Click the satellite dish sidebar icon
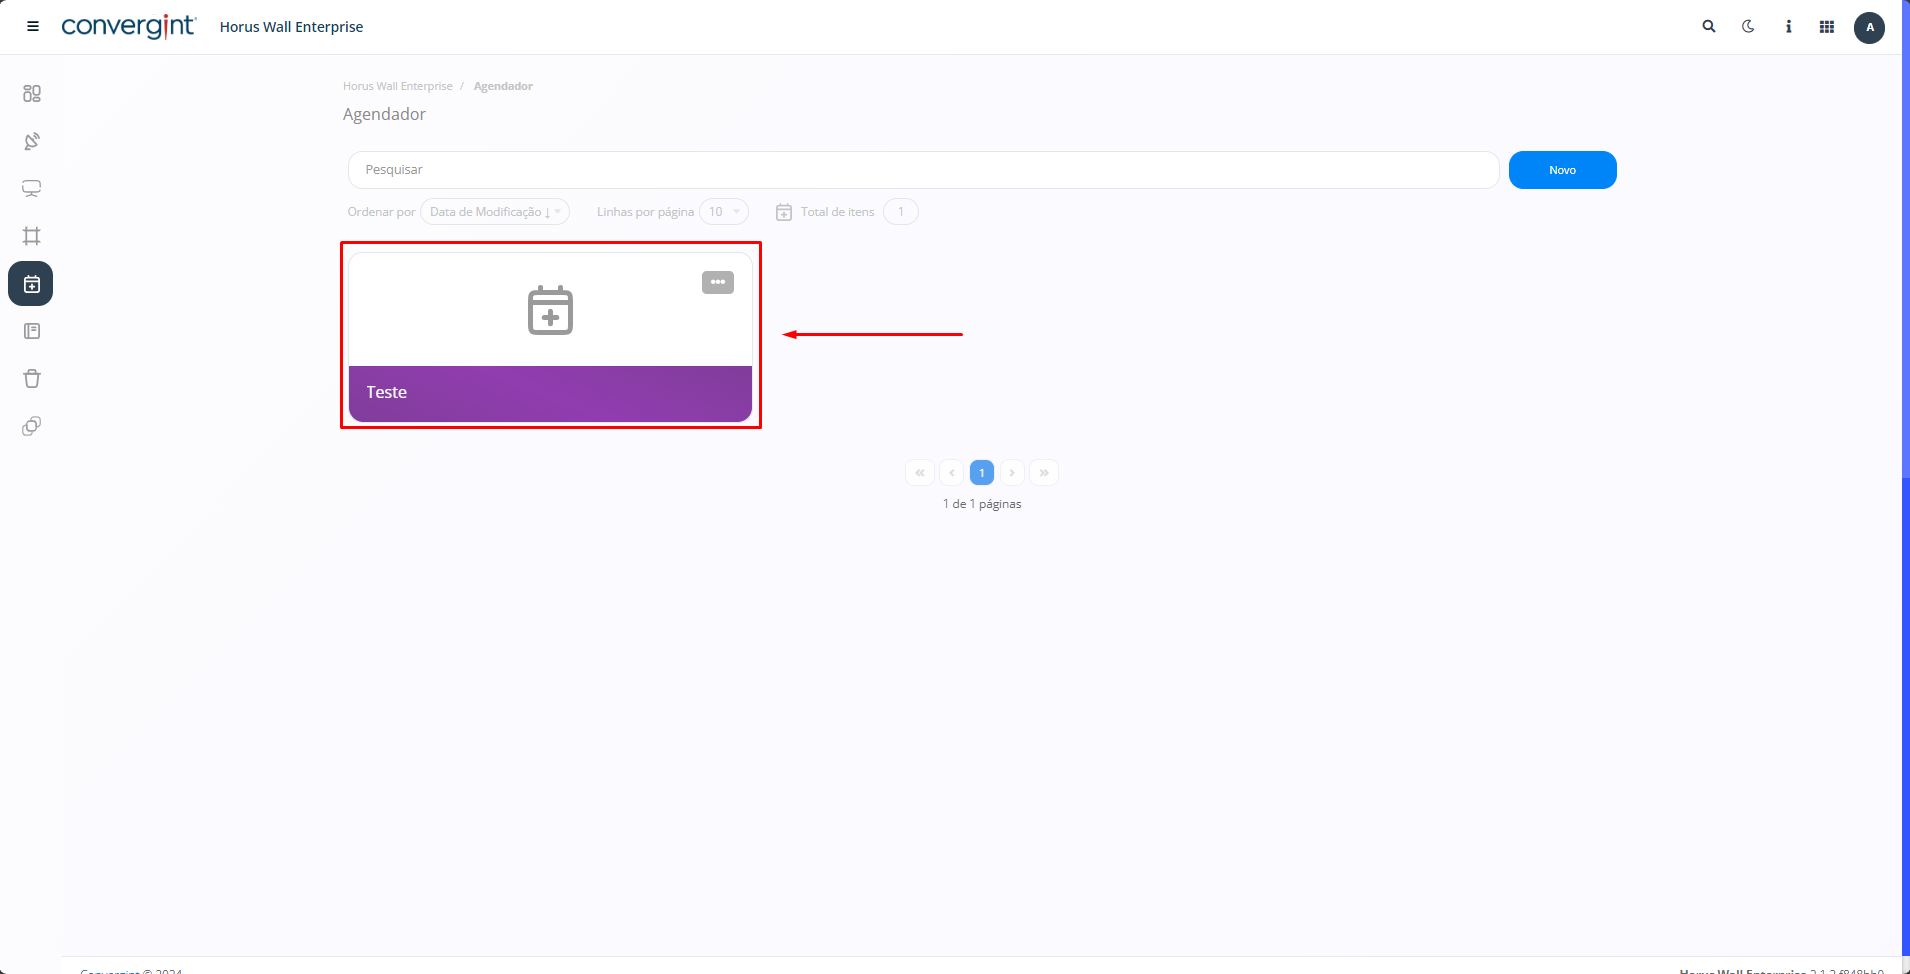 pos(32,141)
